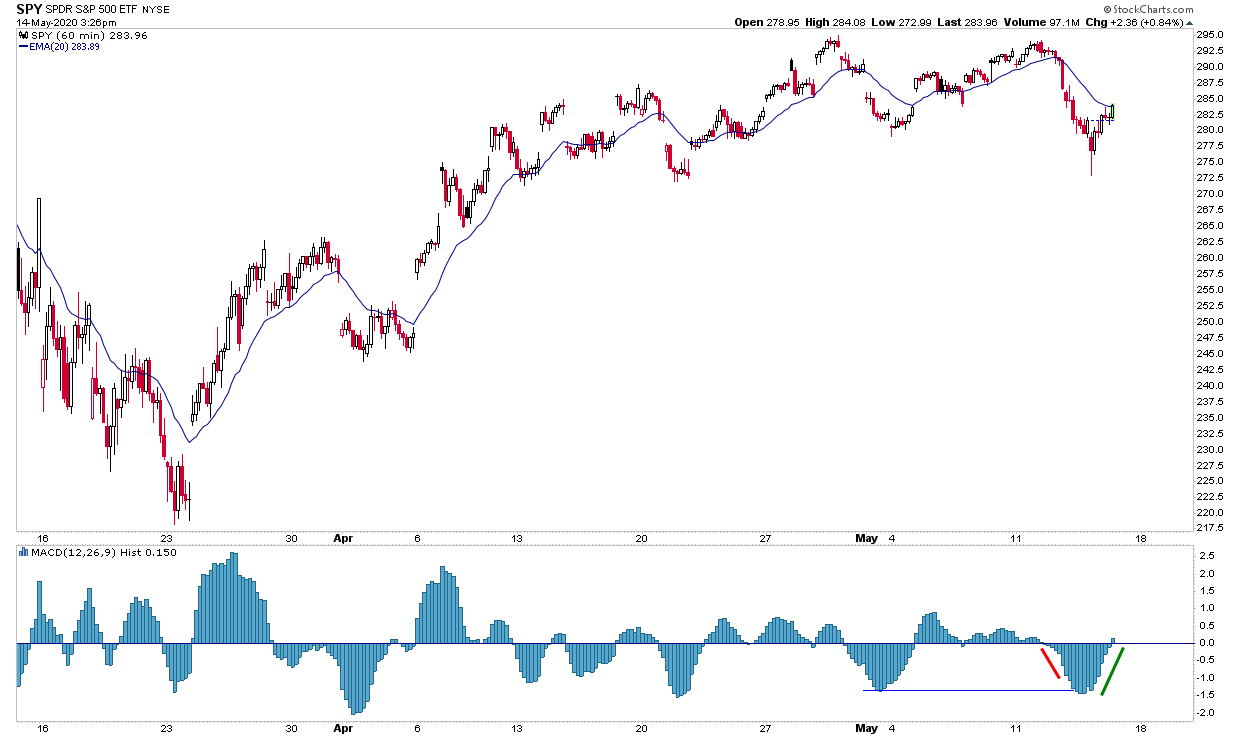Select the -2.0 label on the MACD axis
The height and width of the screenshot is (737, 1240).
pos(1205,713)
